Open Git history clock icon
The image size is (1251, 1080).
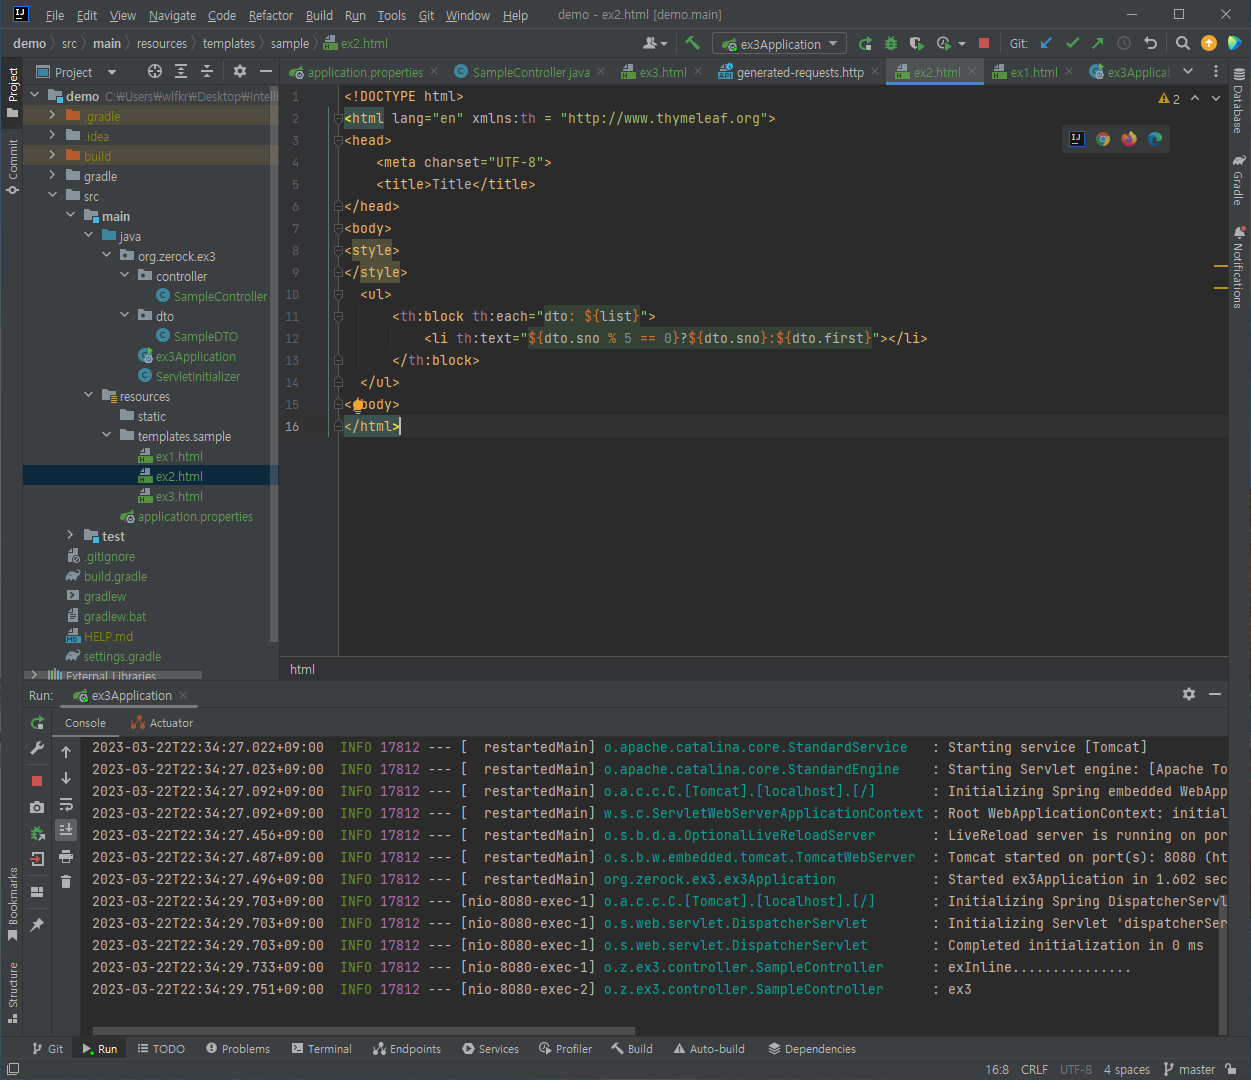click(1124, 43)
